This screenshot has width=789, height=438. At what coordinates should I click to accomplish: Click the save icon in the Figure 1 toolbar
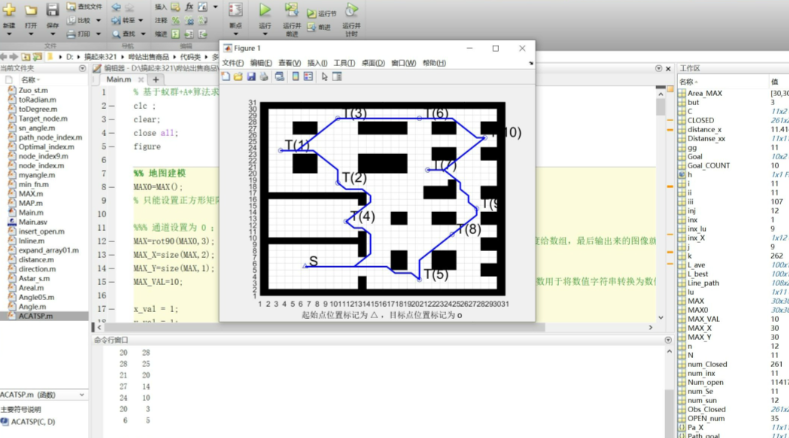(251, 76)
